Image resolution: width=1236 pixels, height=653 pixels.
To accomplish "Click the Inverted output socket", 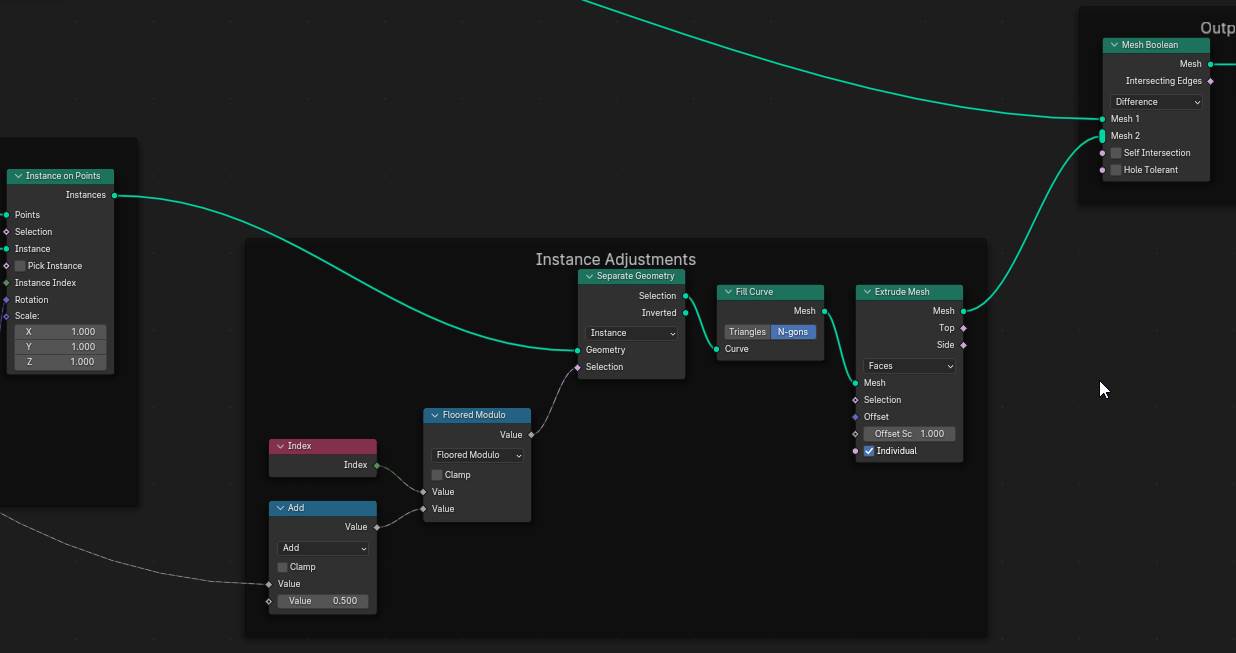I will [685, 313].
